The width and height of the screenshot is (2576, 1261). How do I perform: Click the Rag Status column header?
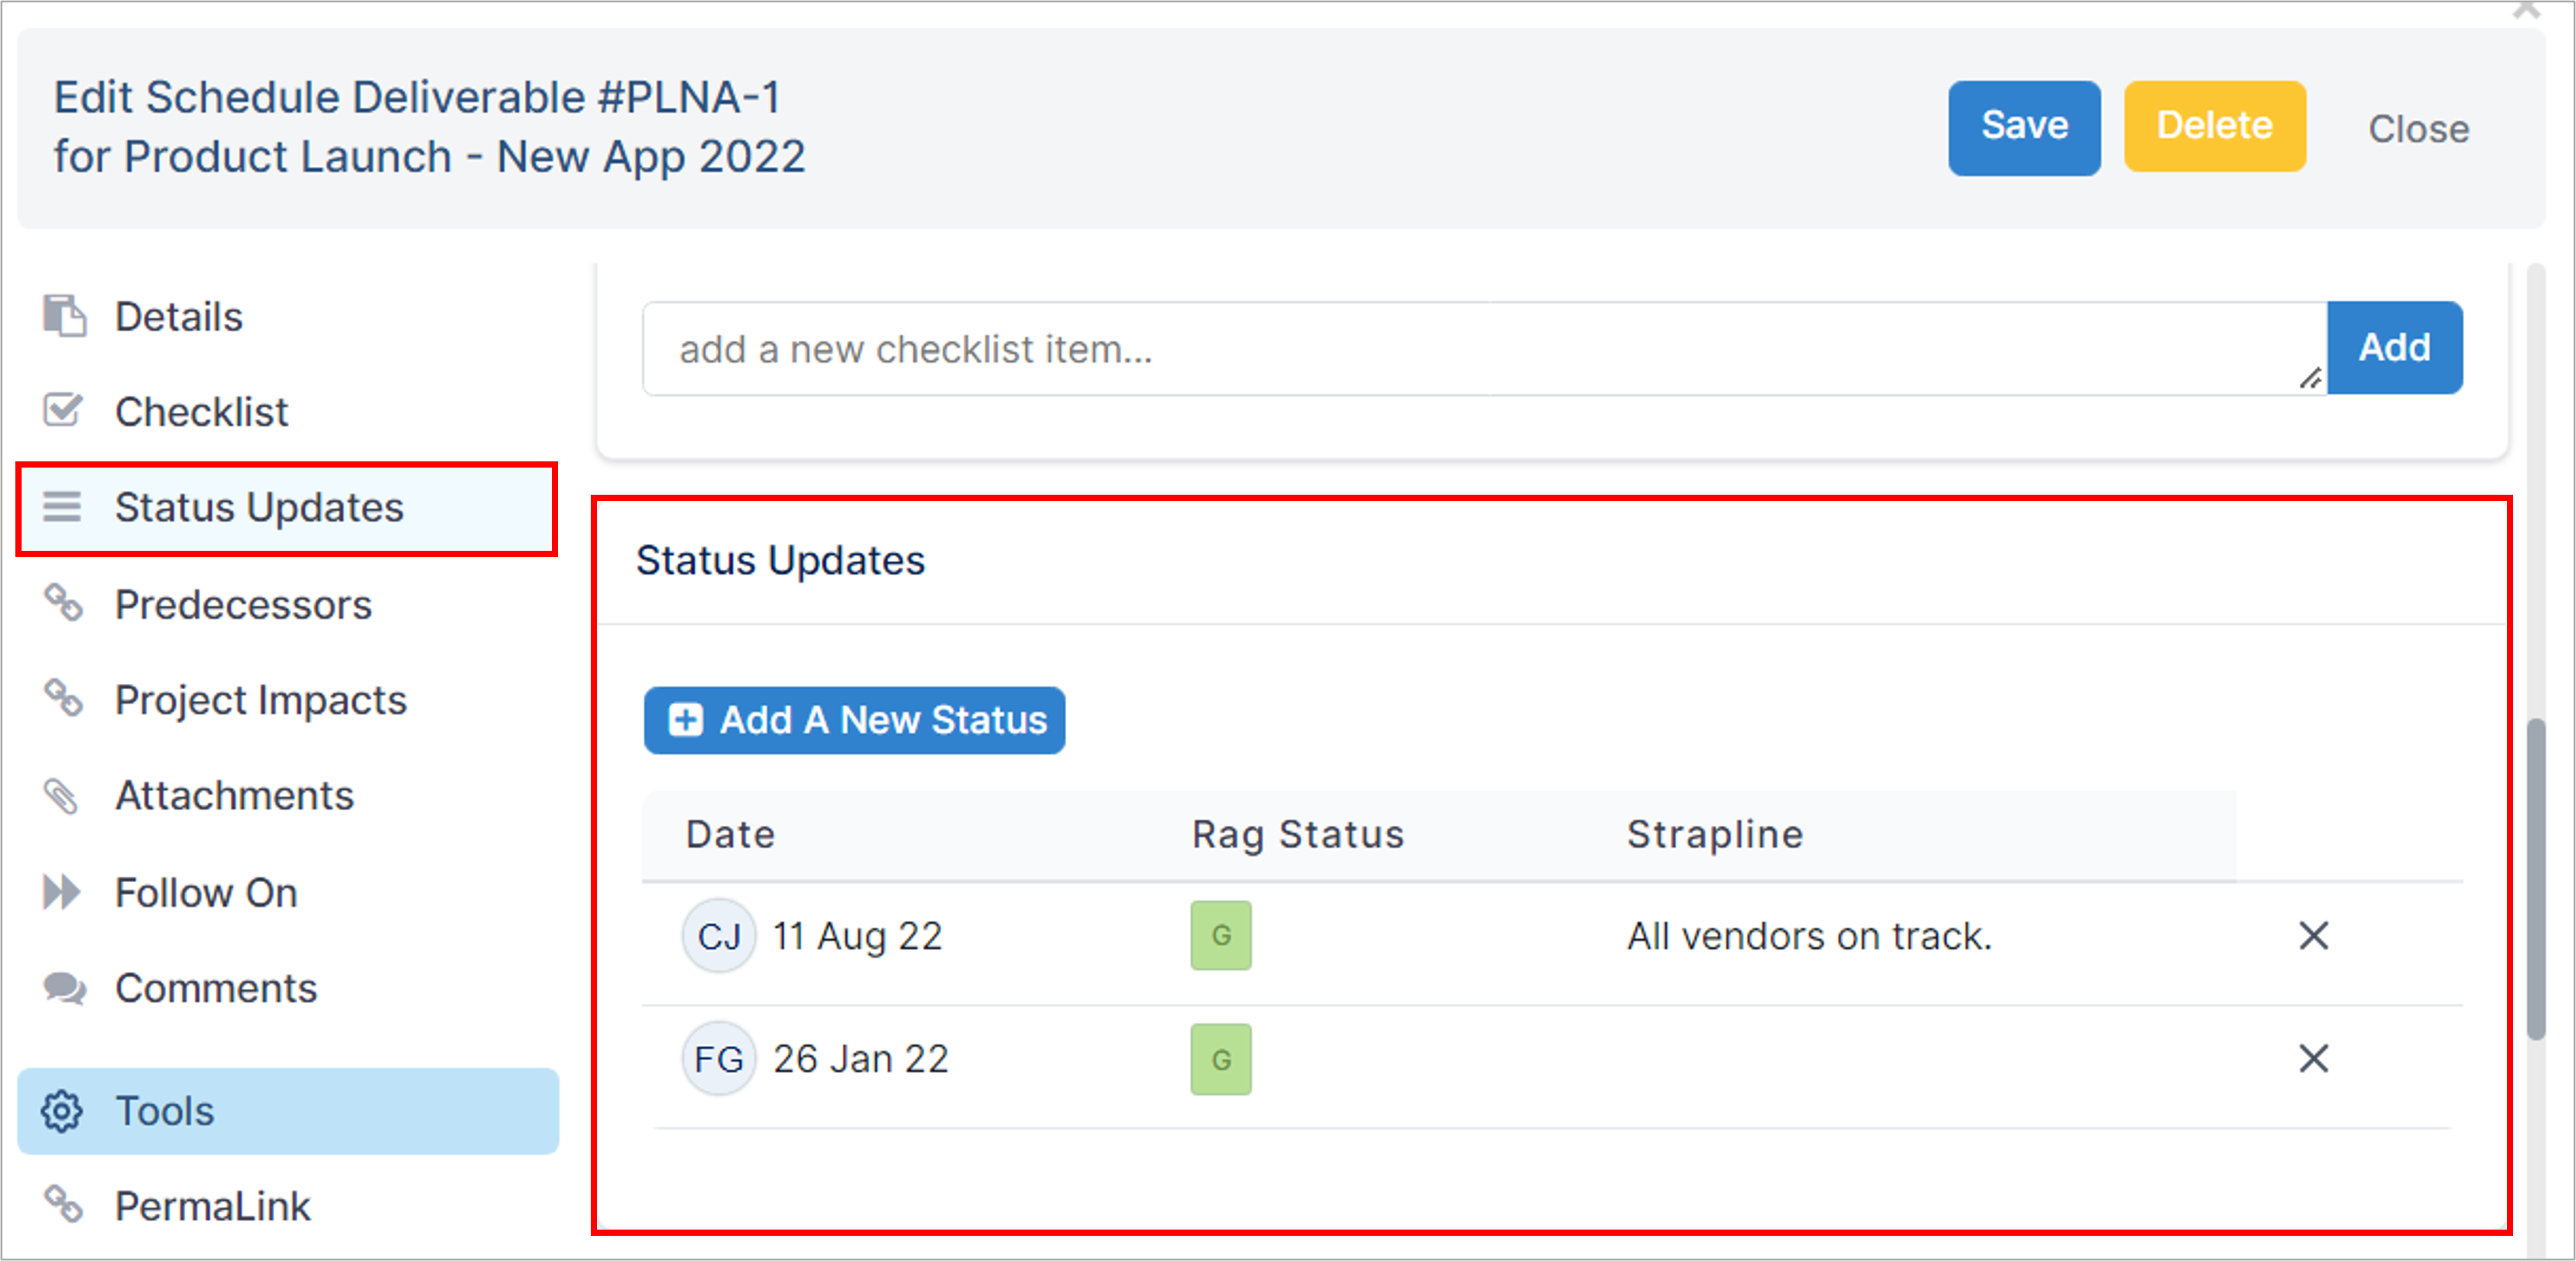point(1298,835)
